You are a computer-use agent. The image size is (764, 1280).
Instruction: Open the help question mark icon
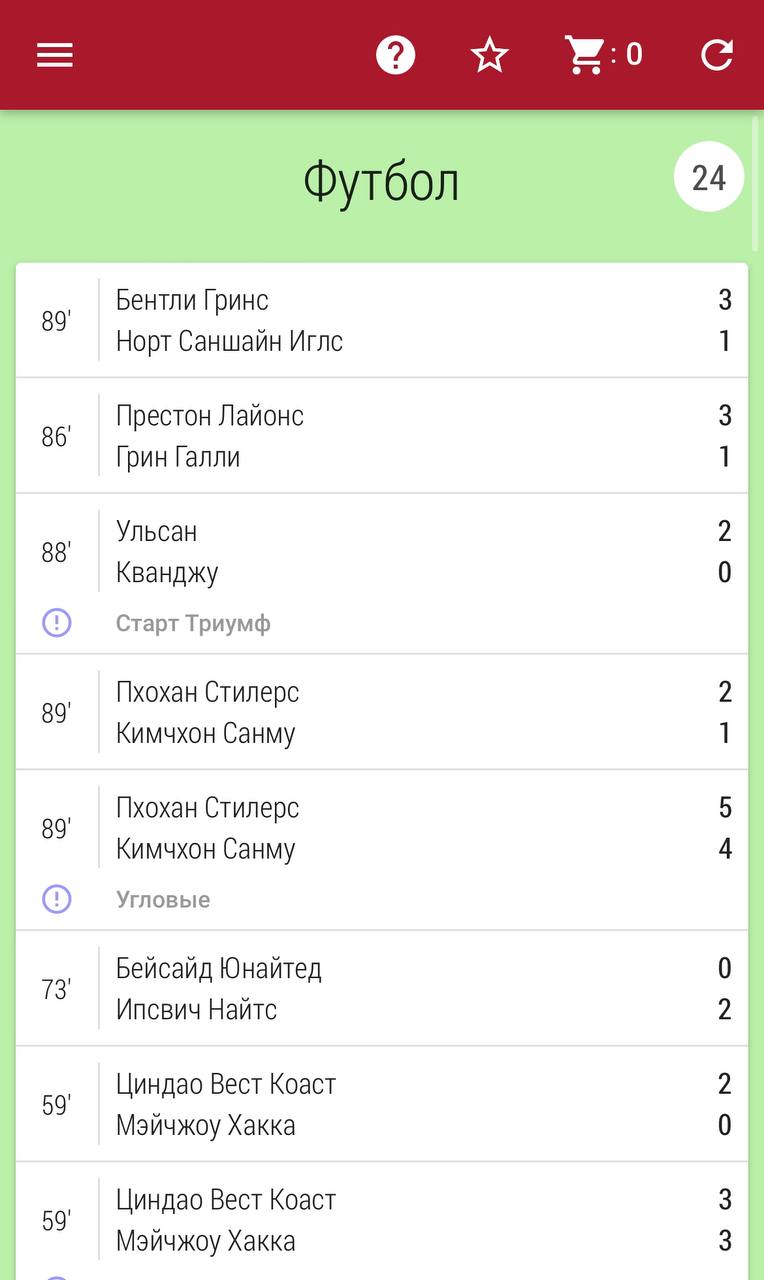395,55
